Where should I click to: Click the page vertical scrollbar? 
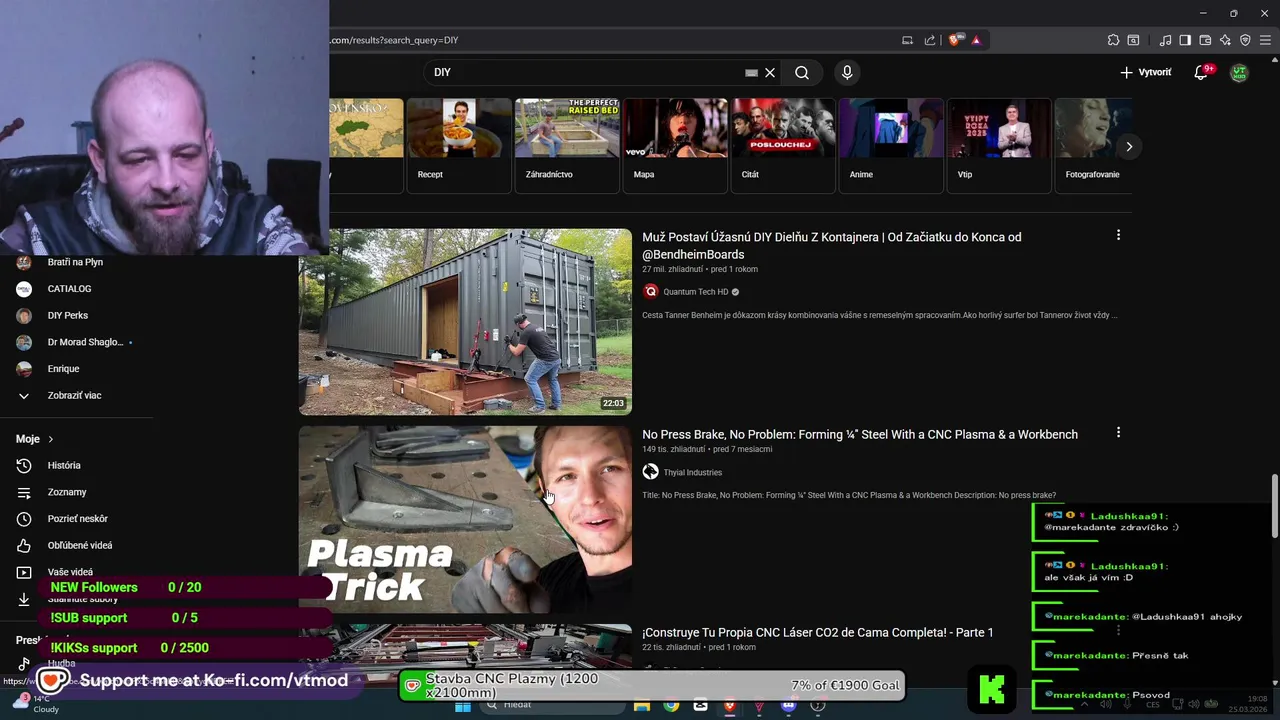pyautogui.click(x=1274, y=507)
